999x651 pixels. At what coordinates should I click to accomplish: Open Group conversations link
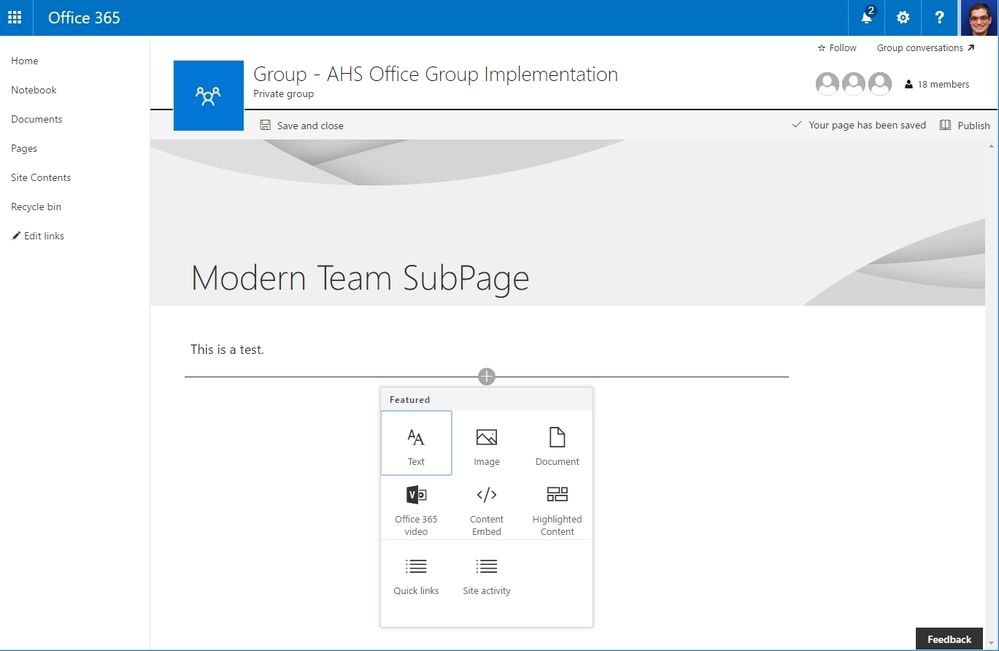[925, 48]
